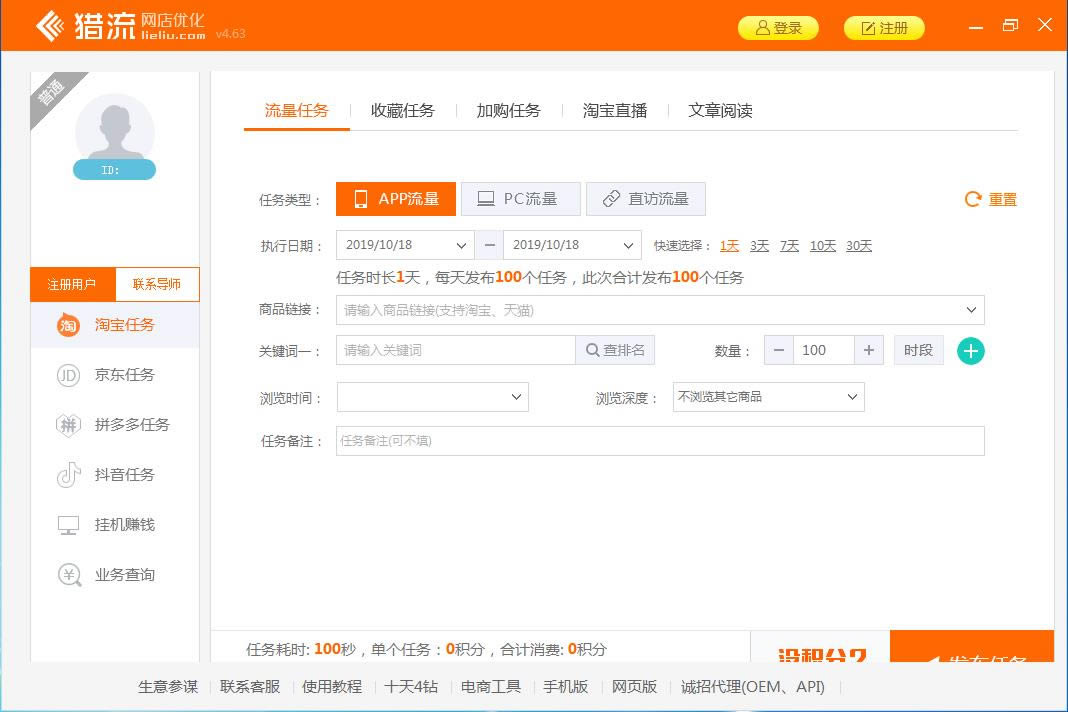1068x712 pixels.
Task: Choose quick select 3天
Action: point(759,245)
